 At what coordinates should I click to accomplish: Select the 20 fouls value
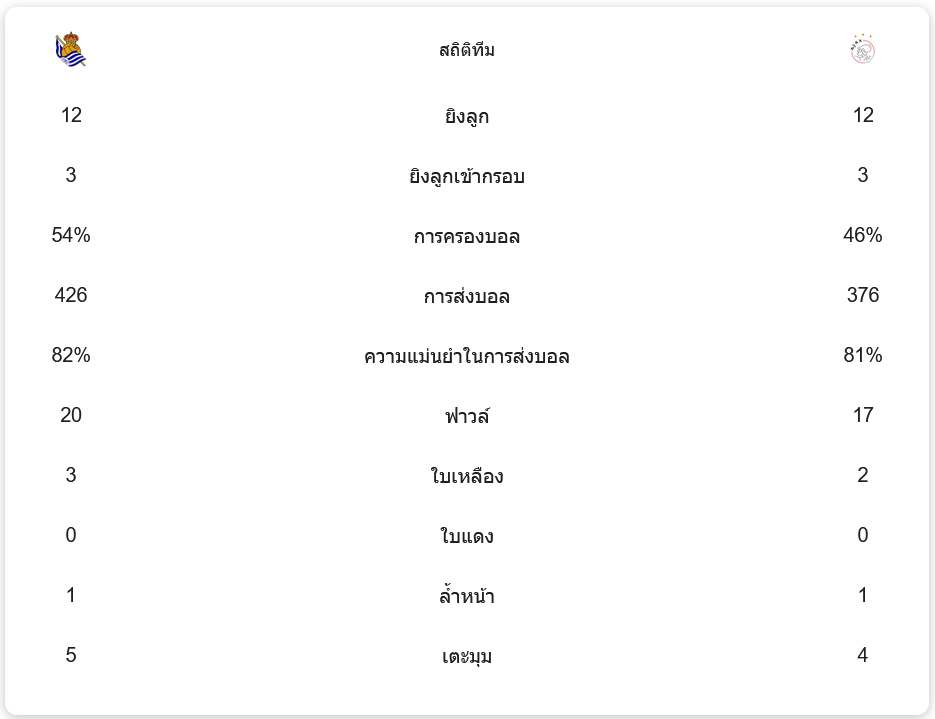[x=71, y=415]
